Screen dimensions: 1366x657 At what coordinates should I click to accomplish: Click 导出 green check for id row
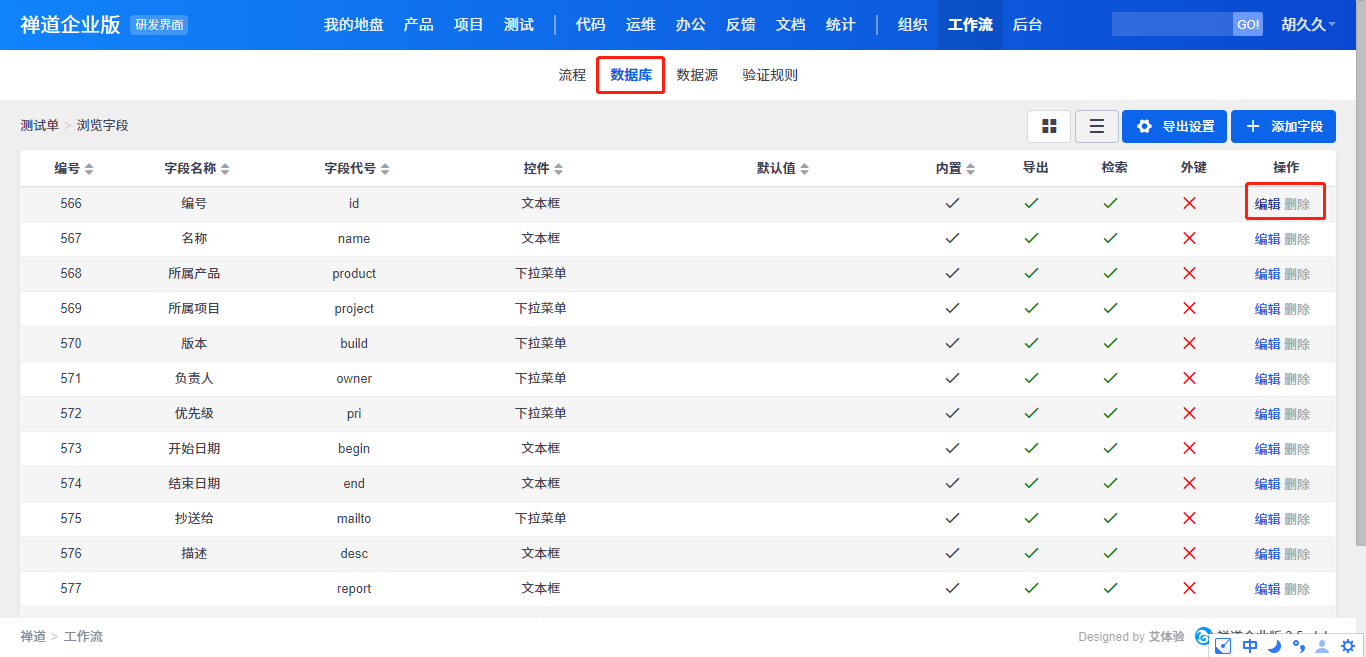click(1031, 203)
